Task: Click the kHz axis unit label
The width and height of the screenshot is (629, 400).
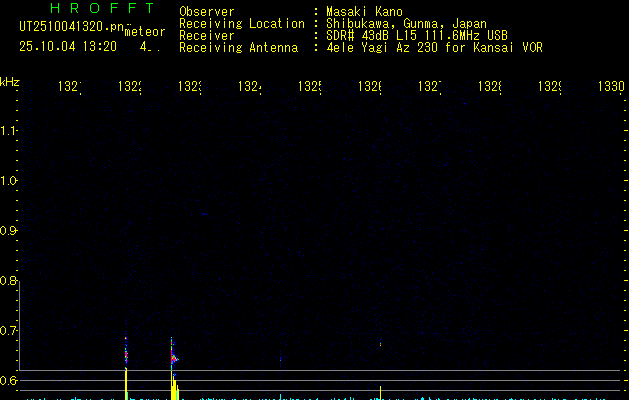Action: [x=10, y=81]
